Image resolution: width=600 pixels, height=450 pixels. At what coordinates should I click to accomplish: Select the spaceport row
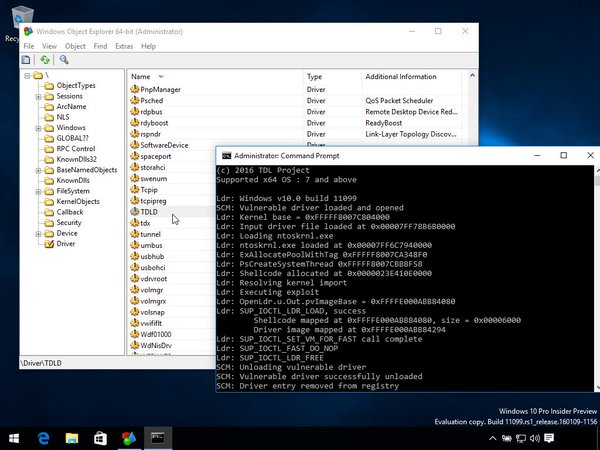point(172,156)
